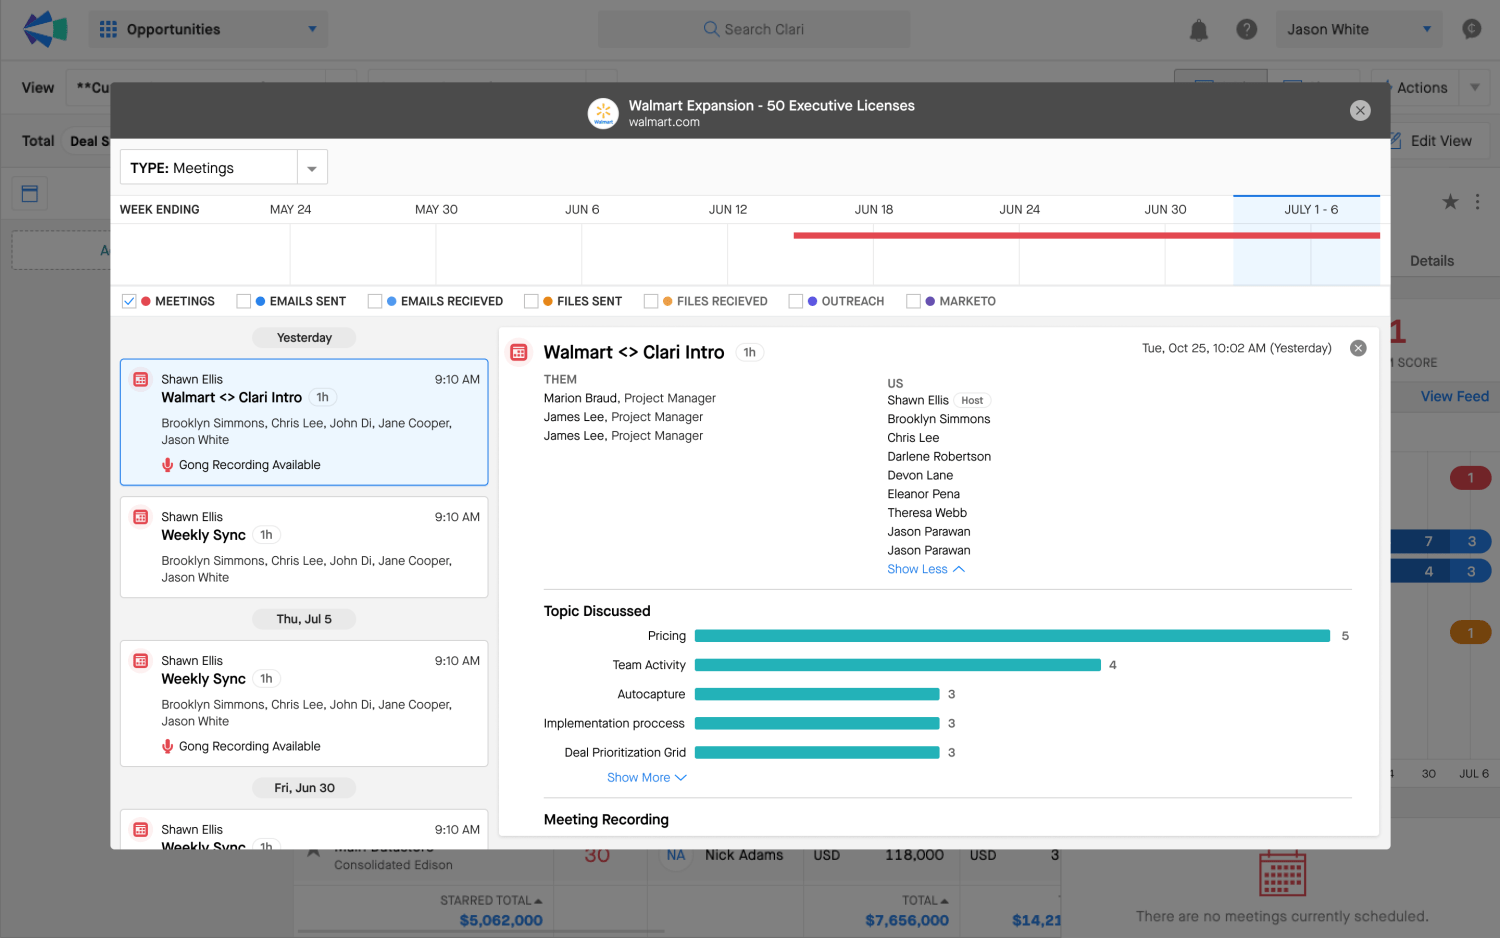Click the notifications bell icon

[1198, 30]
